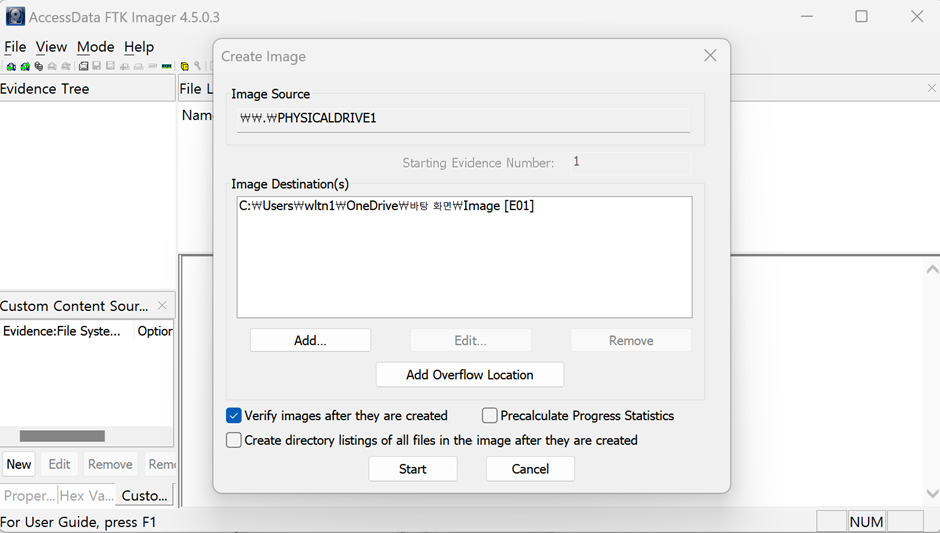940x533 pixels.
Task: Click the Custom Content horizontal scrollbar thumb
Action: click(62, 436)
